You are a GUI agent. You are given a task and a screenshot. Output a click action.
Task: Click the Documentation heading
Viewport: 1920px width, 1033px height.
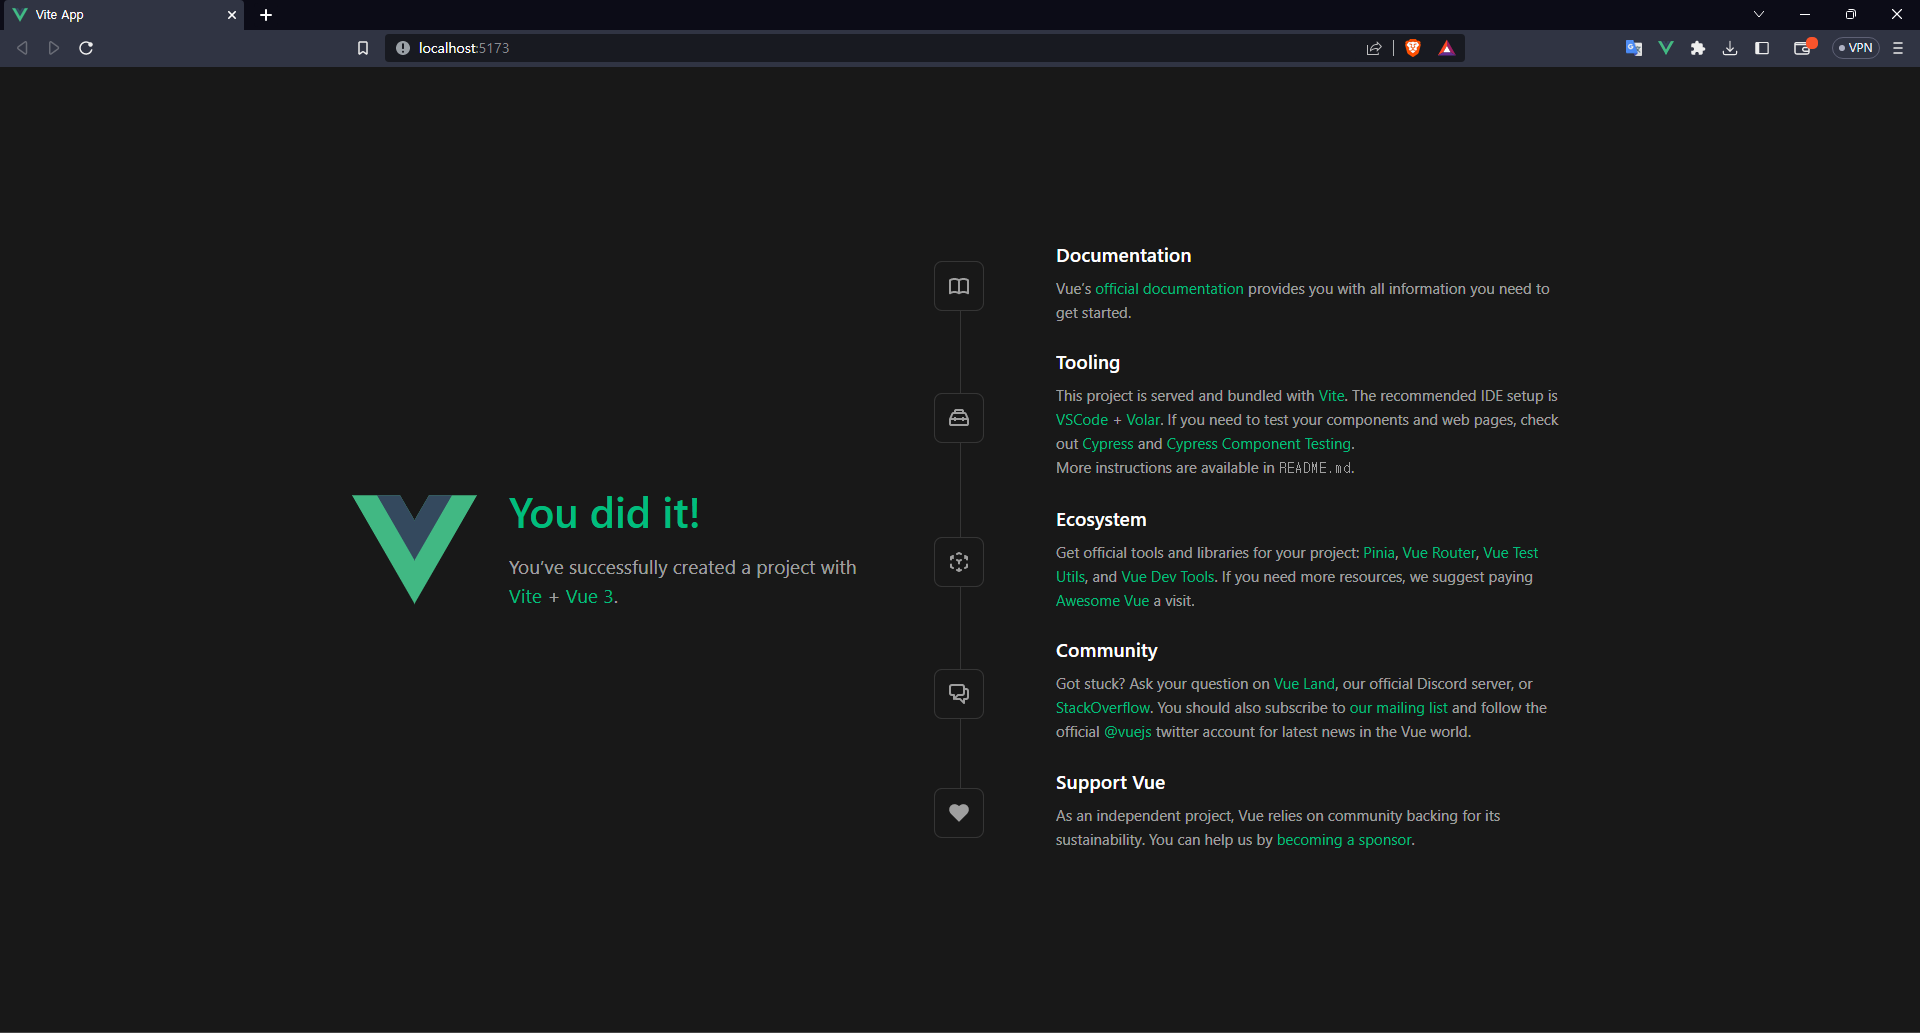pyautogui.click(x=1124, y=255)
